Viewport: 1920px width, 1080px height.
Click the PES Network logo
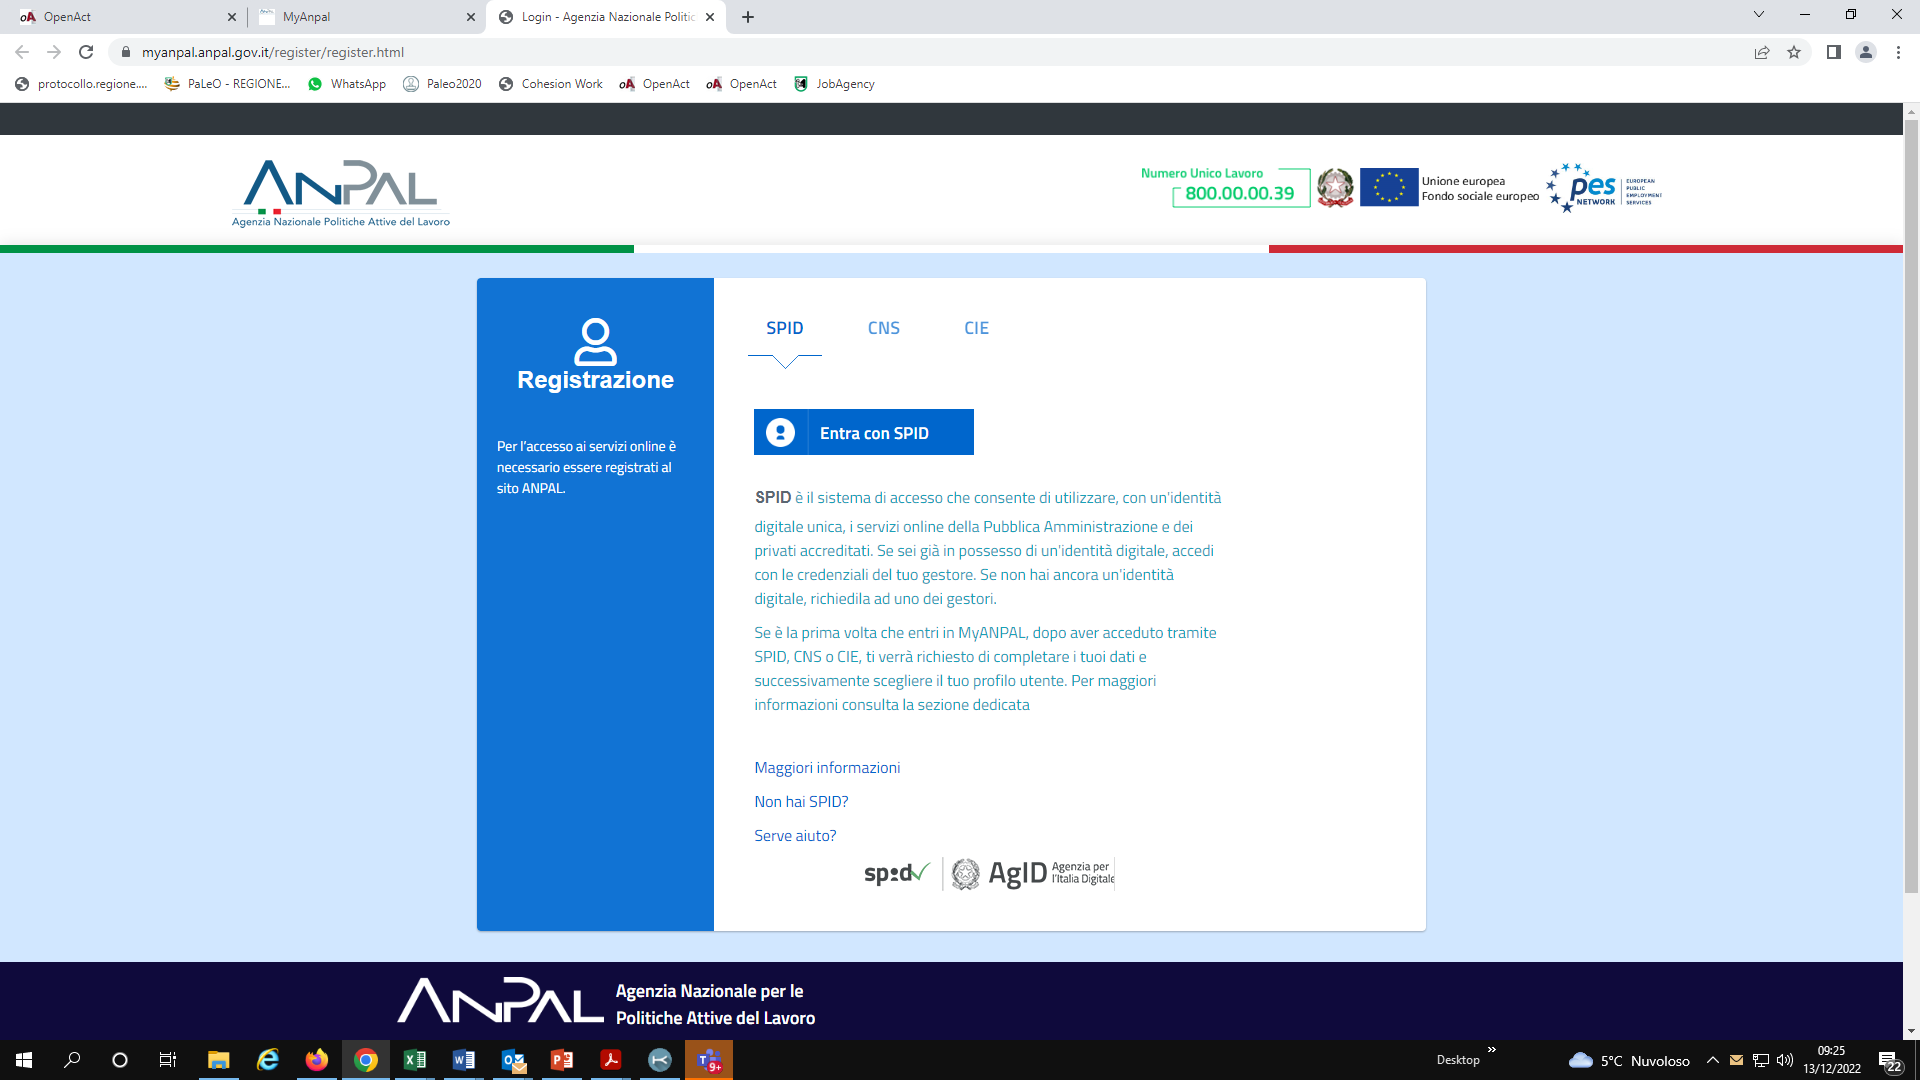click(1603, 188)
